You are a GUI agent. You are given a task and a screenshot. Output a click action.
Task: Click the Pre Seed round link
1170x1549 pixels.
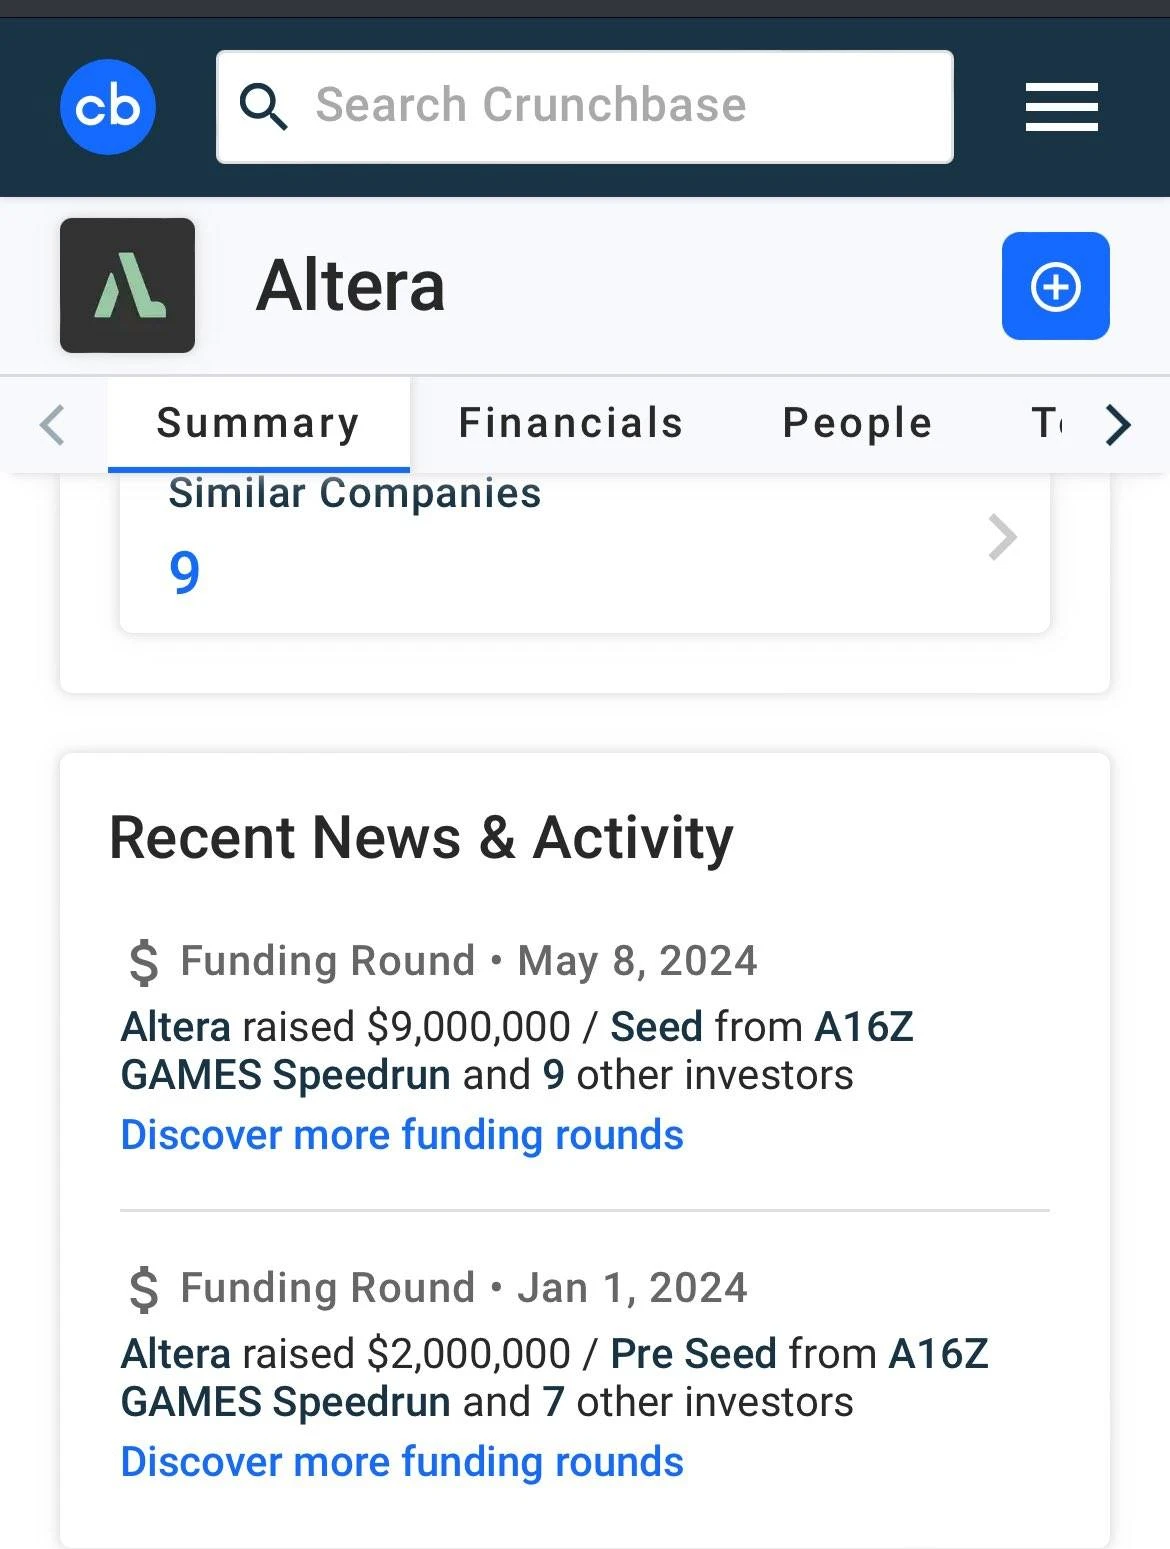point(693,1354)
